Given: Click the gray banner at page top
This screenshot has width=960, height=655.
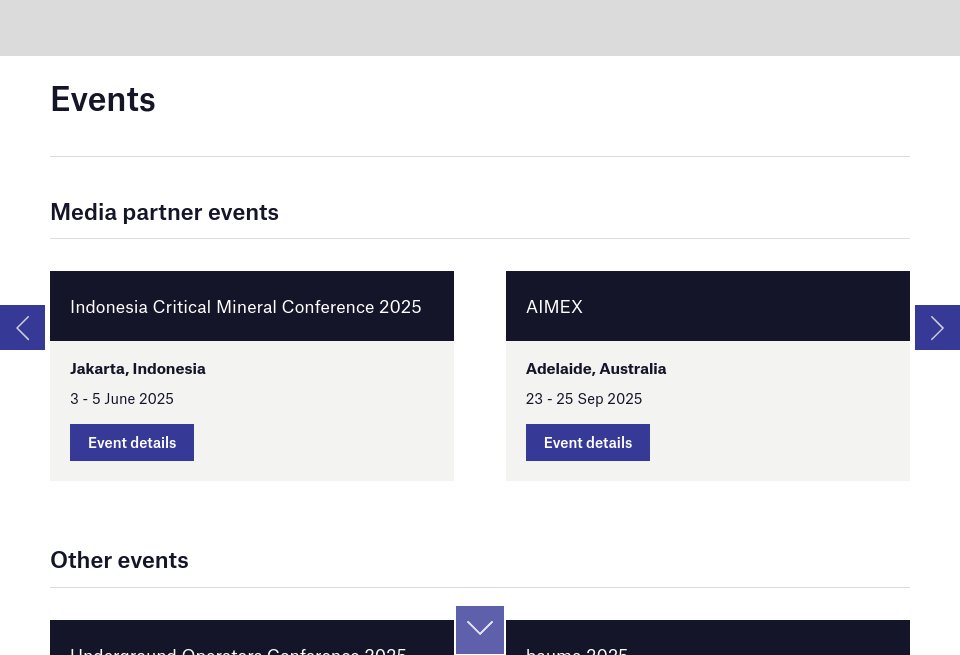Looking at the screenshot, I should pos(480,27).
